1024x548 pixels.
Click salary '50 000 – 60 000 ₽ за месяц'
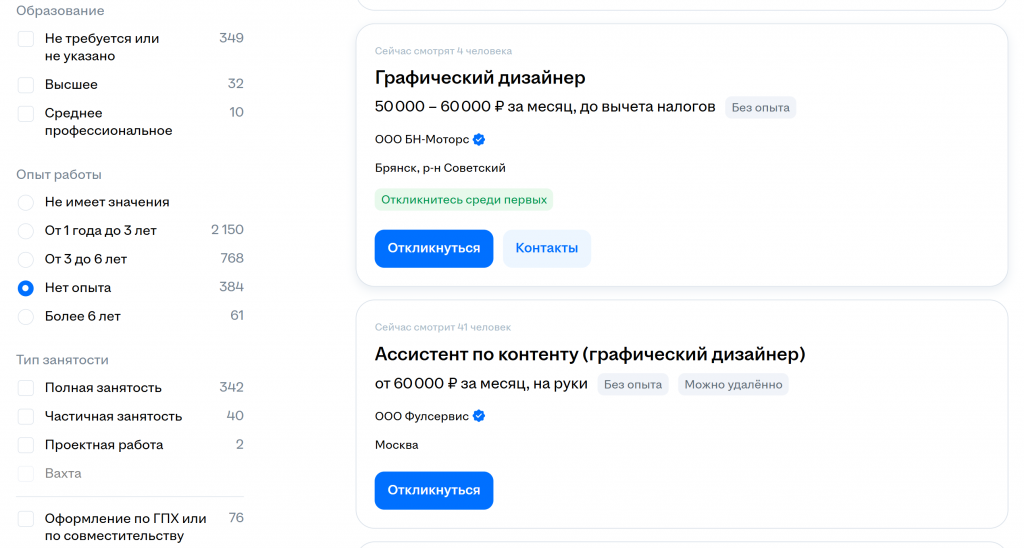point(545,107)
